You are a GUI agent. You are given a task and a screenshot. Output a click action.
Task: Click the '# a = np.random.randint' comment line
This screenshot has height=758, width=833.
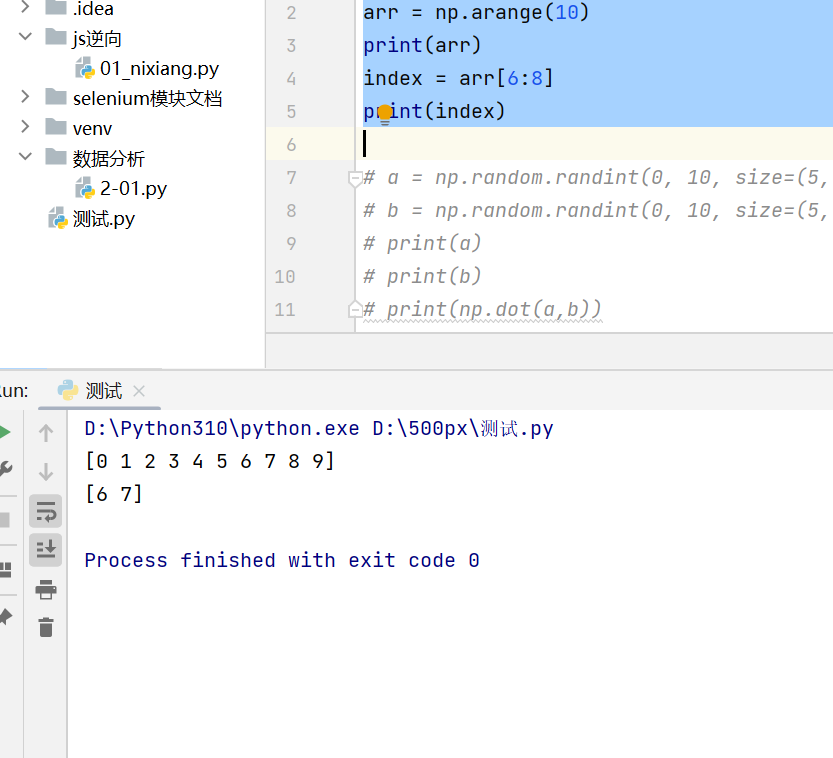[x=595, y=177]
